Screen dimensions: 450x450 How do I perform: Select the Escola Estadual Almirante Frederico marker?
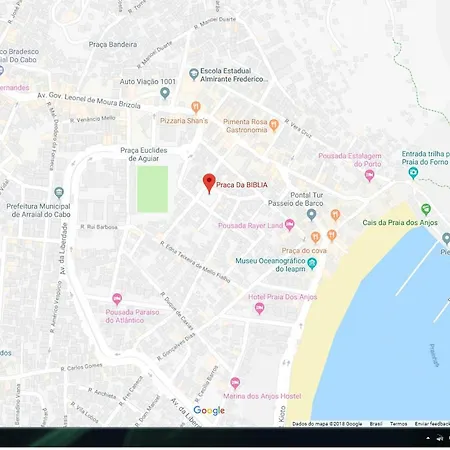coord(194,74)
